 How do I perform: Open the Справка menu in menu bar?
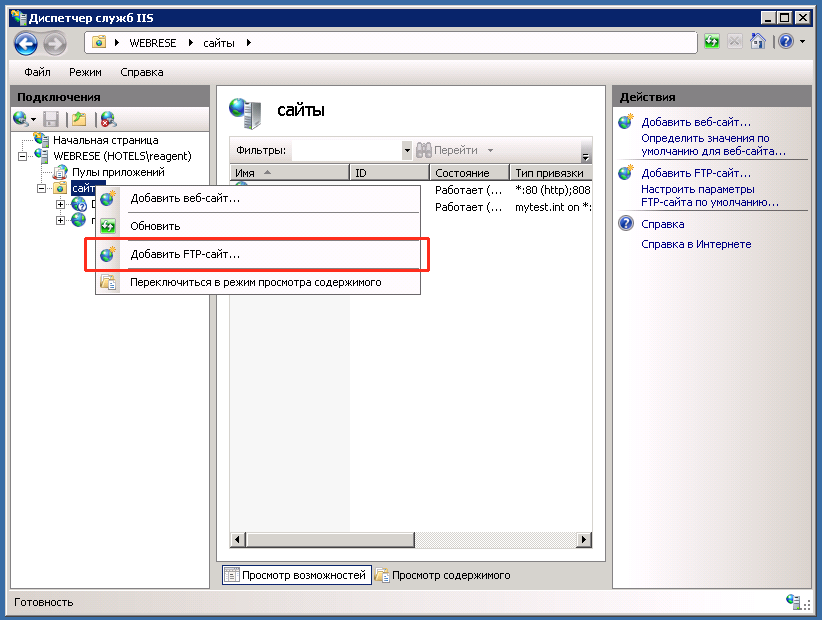tap(142, 72)
